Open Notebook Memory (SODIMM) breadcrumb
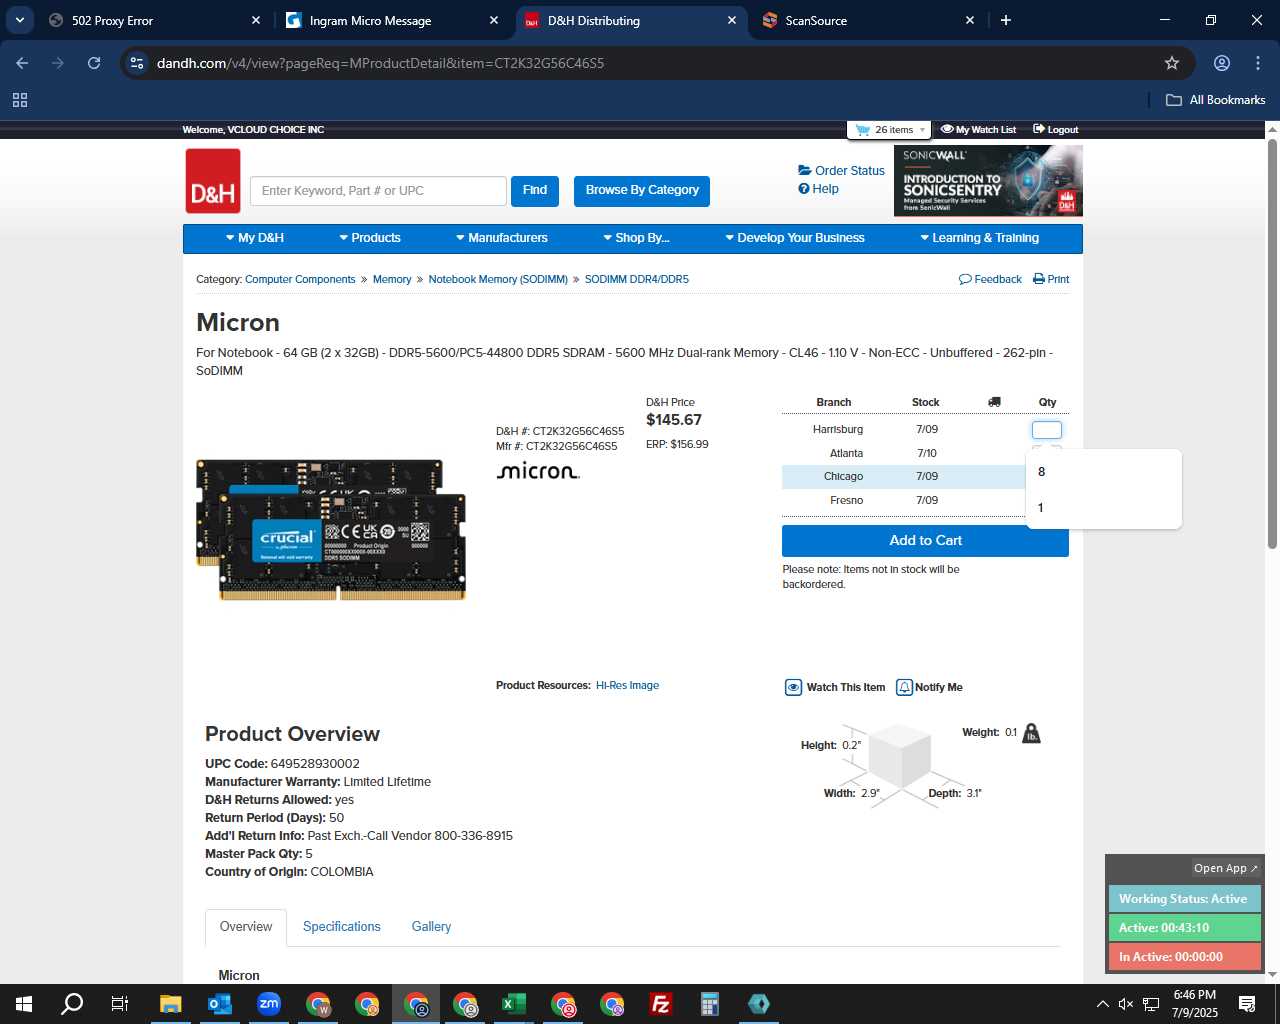1280x1024 pixels. tap(498, 280)
